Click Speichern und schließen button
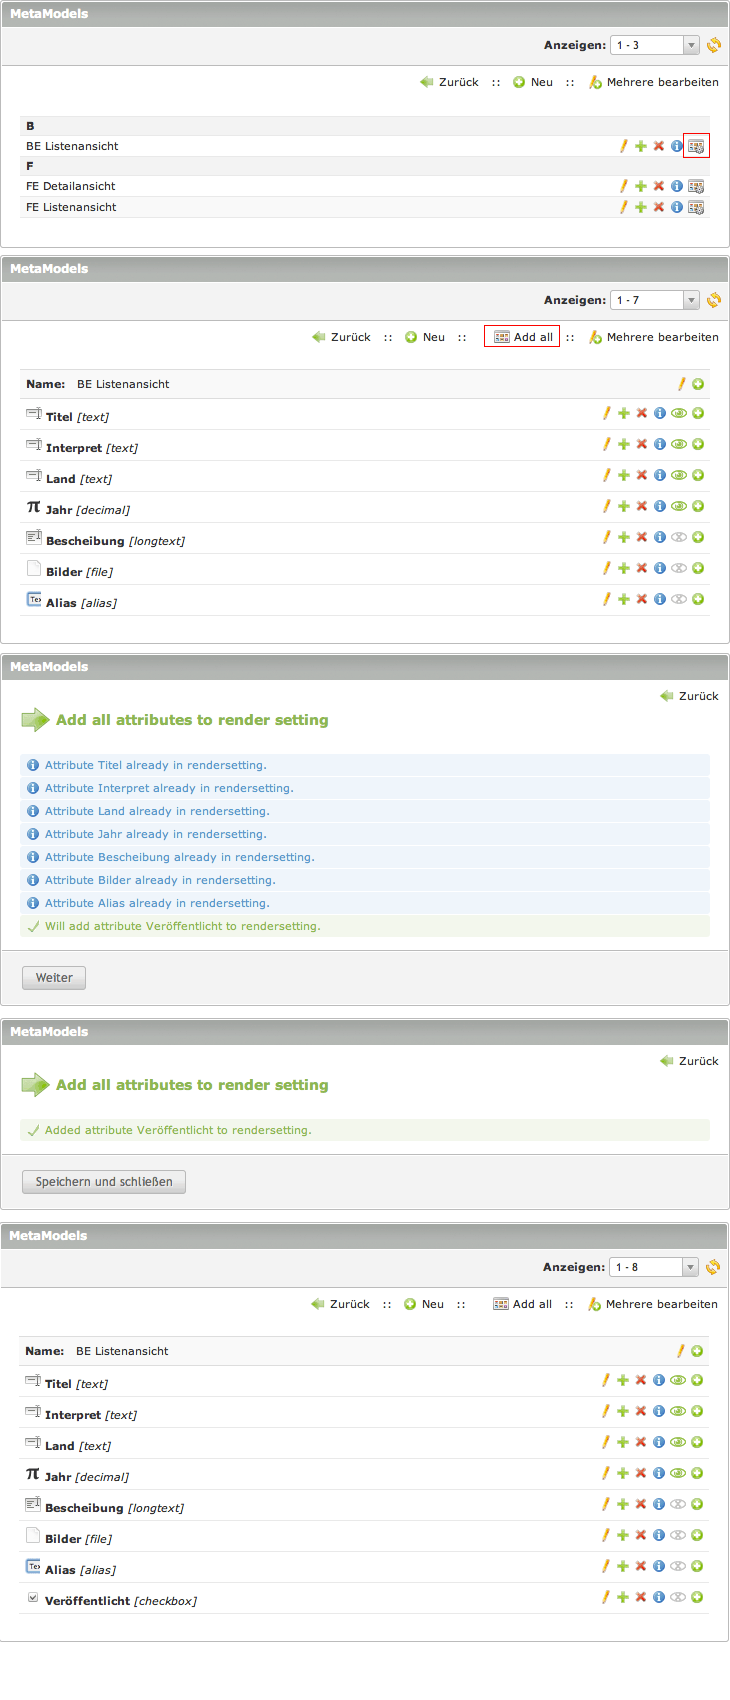The image size is (730, 1700). click(x=104, y=1182)
